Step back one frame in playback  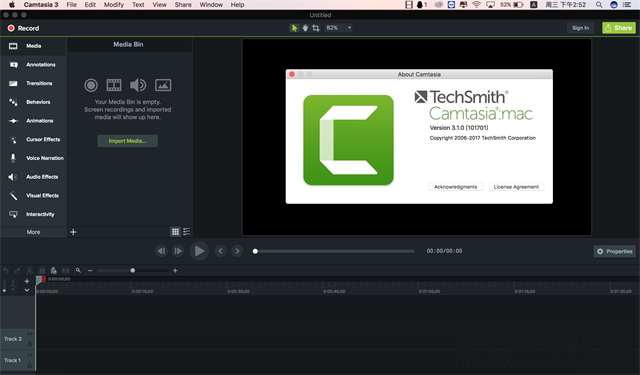click(x=161, y=251)
